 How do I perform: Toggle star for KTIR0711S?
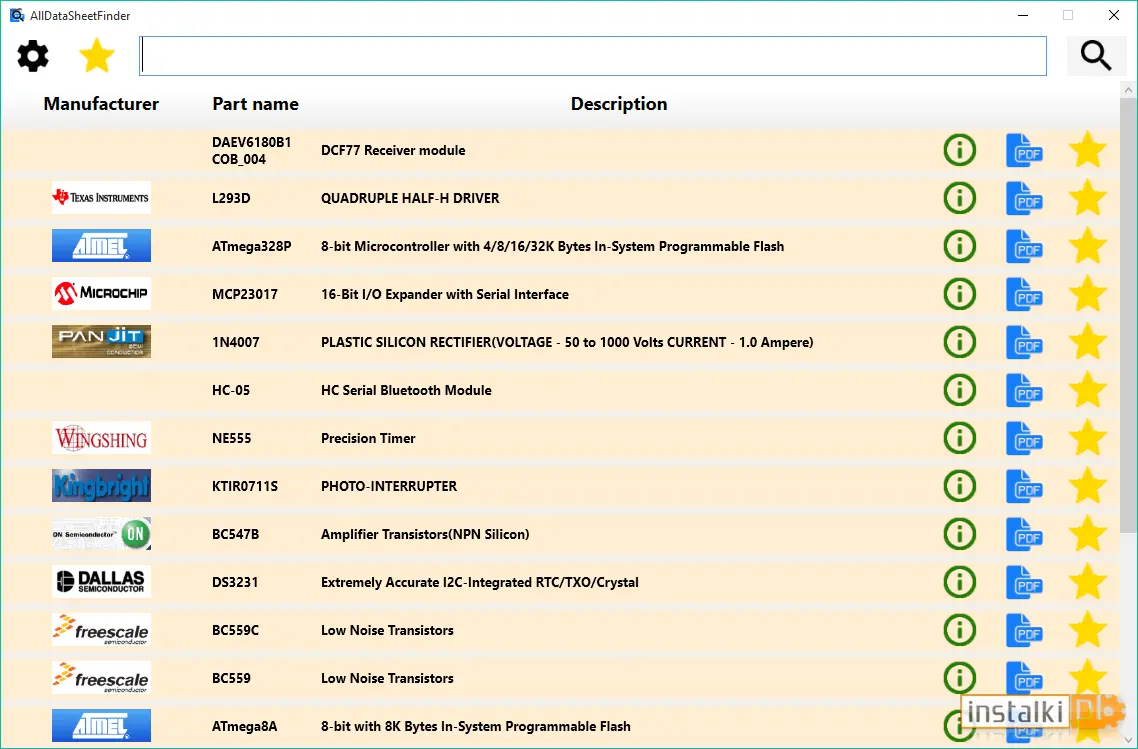click(1088, 486)
